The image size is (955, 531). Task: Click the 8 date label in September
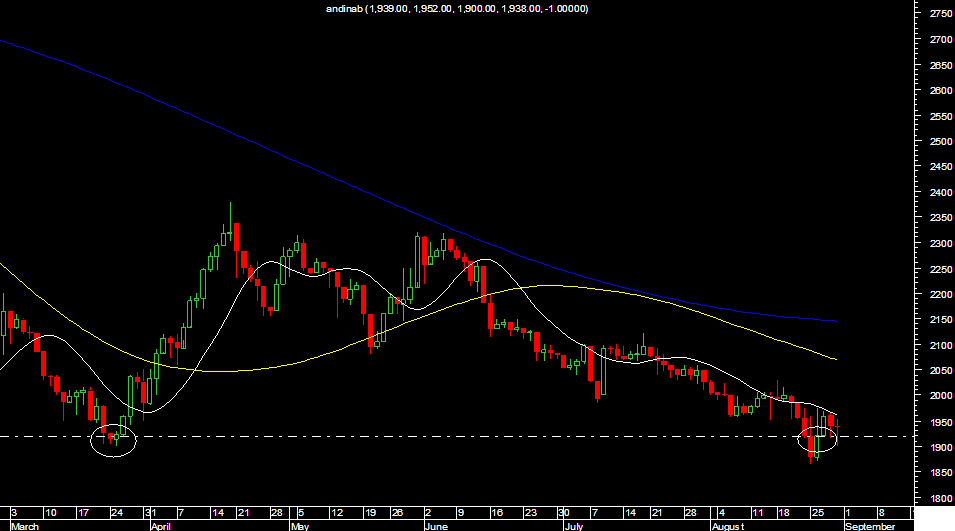tap(881, 513)
